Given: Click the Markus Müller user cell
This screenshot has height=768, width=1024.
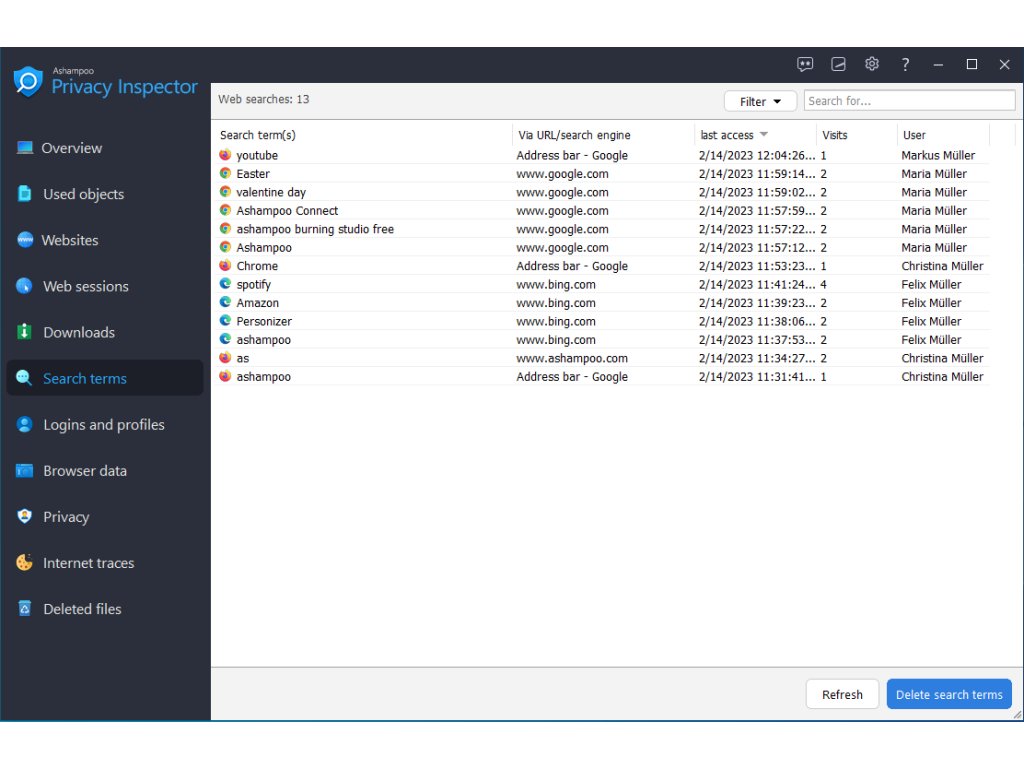Looking at the screenshot, I should [938, 155].
